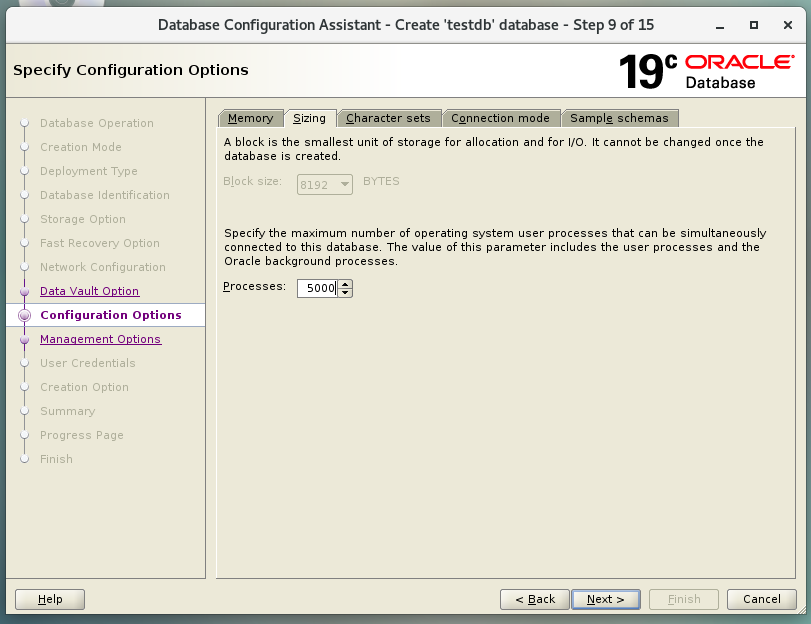Maximize the Database Configuration Assistant window
This screenshot has height=624, width=811.
(x=755, y=24)
